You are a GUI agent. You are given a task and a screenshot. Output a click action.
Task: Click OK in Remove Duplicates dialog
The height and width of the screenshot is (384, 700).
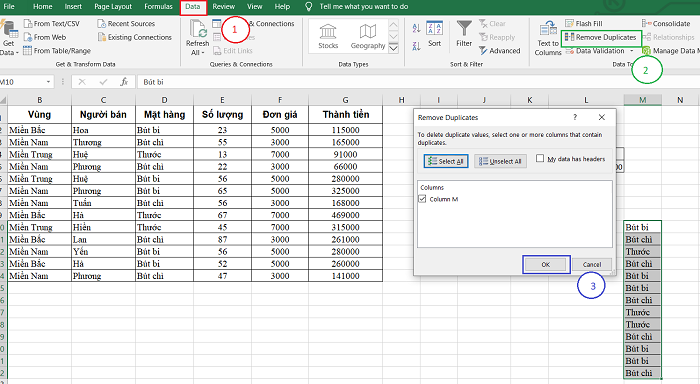pos(546,264)
